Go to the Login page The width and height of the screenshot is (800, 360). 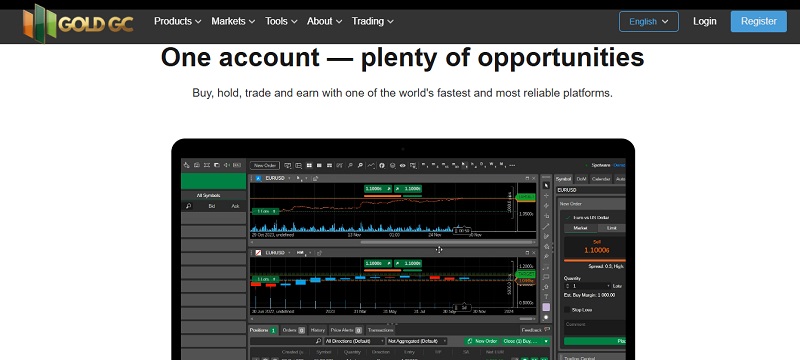[705, 21]
